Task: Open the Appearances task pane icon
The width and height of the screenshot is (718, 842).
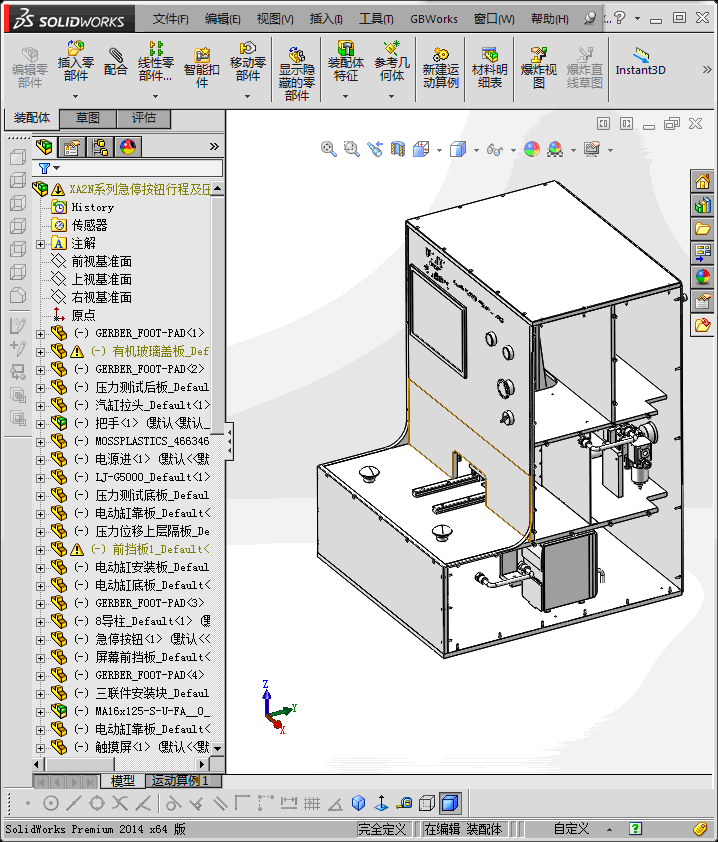Action: tap(702, 277)
